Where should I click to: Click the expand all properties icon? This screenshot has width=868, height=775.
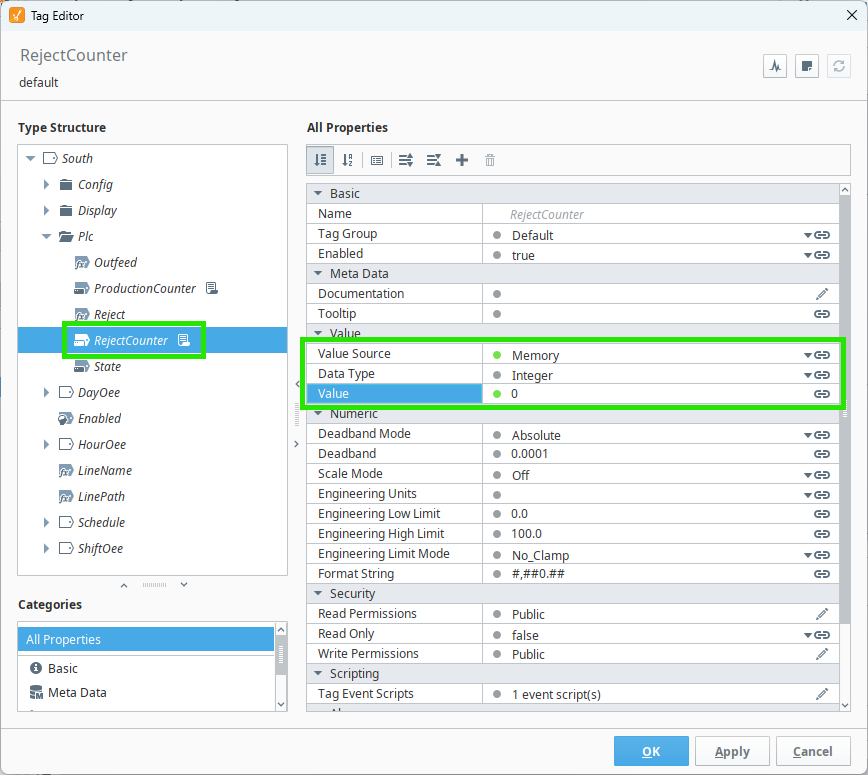tap(406, 160)
